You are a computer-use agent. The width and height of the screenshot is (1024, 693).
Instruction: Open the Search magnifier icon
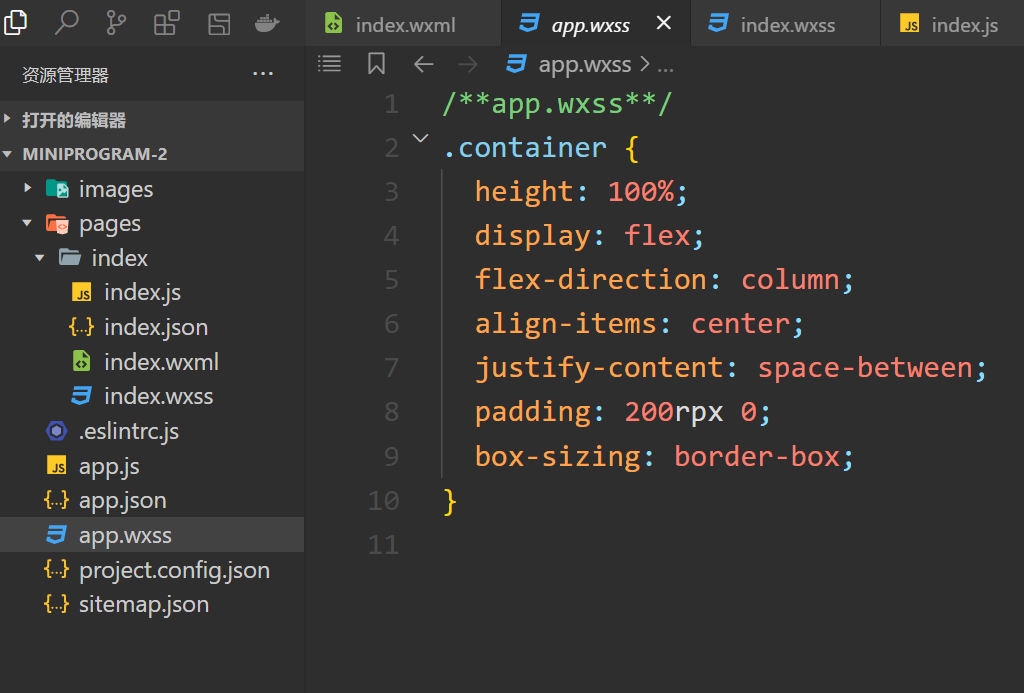coord(66,23)
